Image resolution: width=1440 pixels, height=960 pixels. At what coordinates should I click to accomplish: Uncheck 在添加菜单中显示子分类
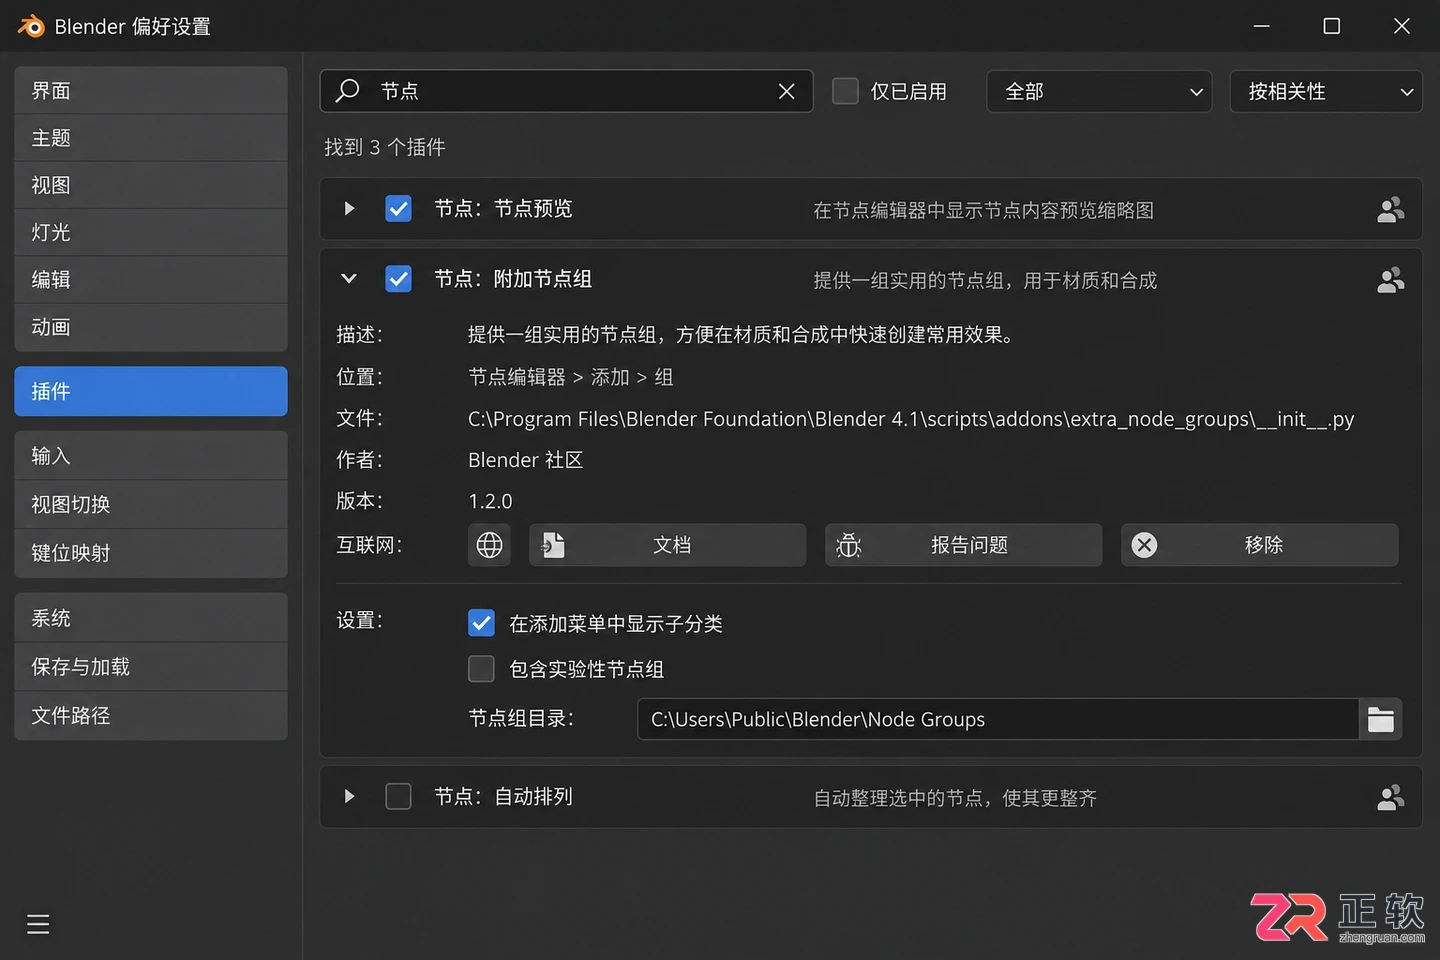pos(481,623)
